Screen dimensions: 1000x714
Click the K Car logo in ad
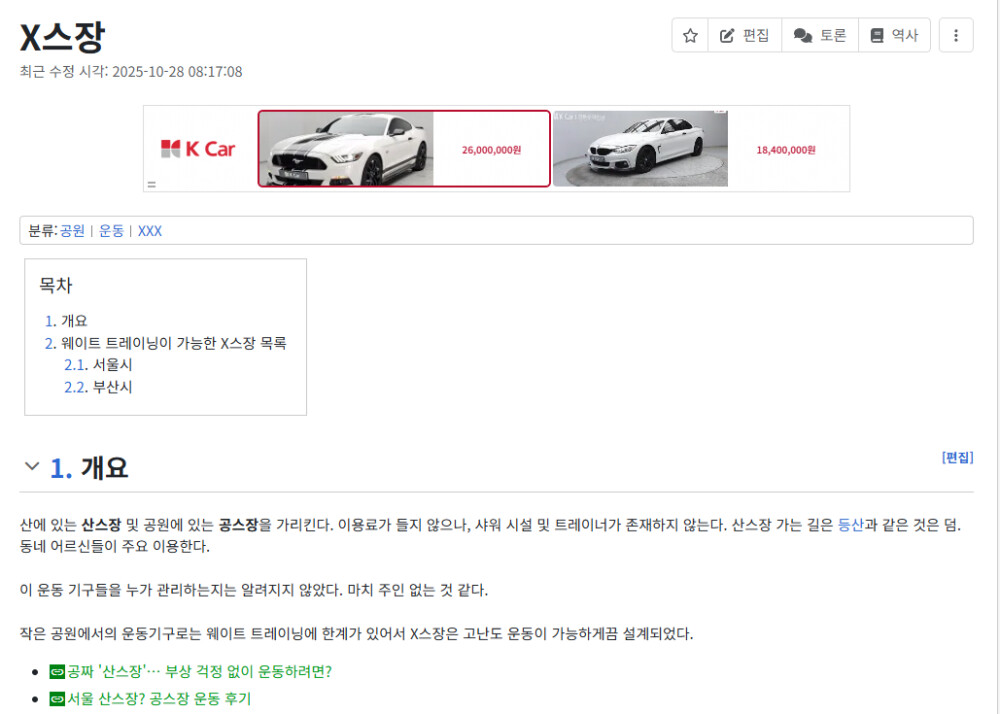tap(198, 149)
